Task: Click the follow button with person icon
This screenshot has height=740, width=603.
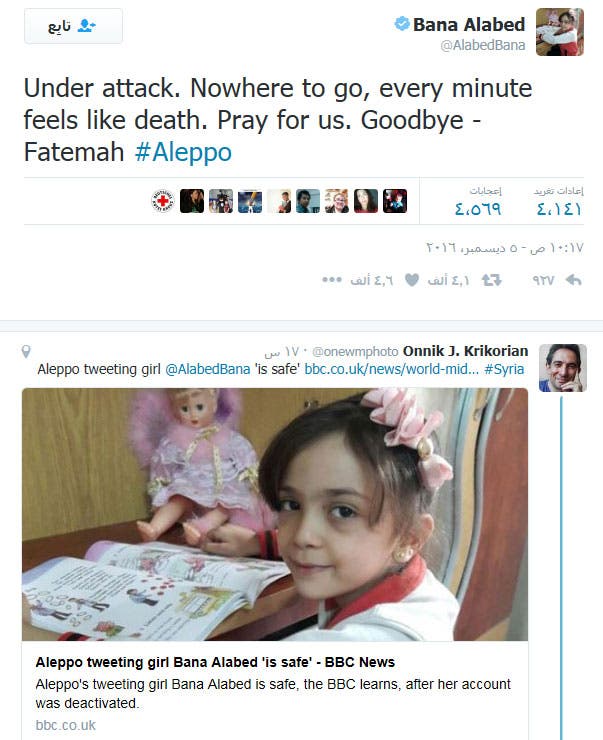Action: 74,26
